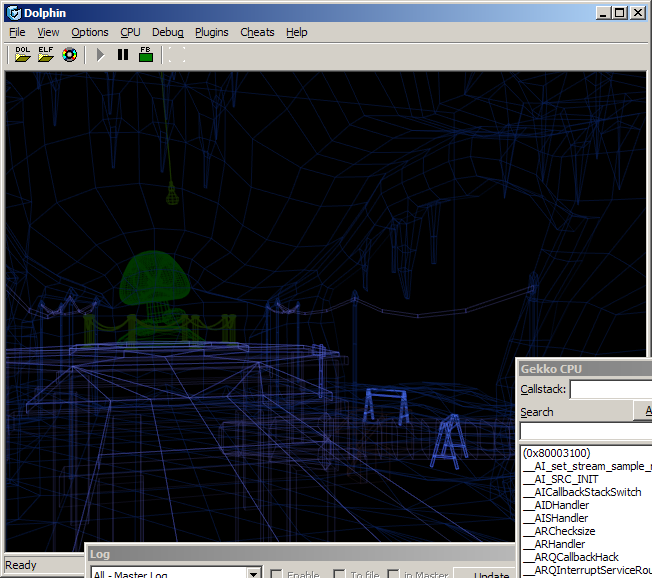The image size is (652, 578).
Task: Toggle the in Master checkbox in Log
Action: (x=393, y=574)
